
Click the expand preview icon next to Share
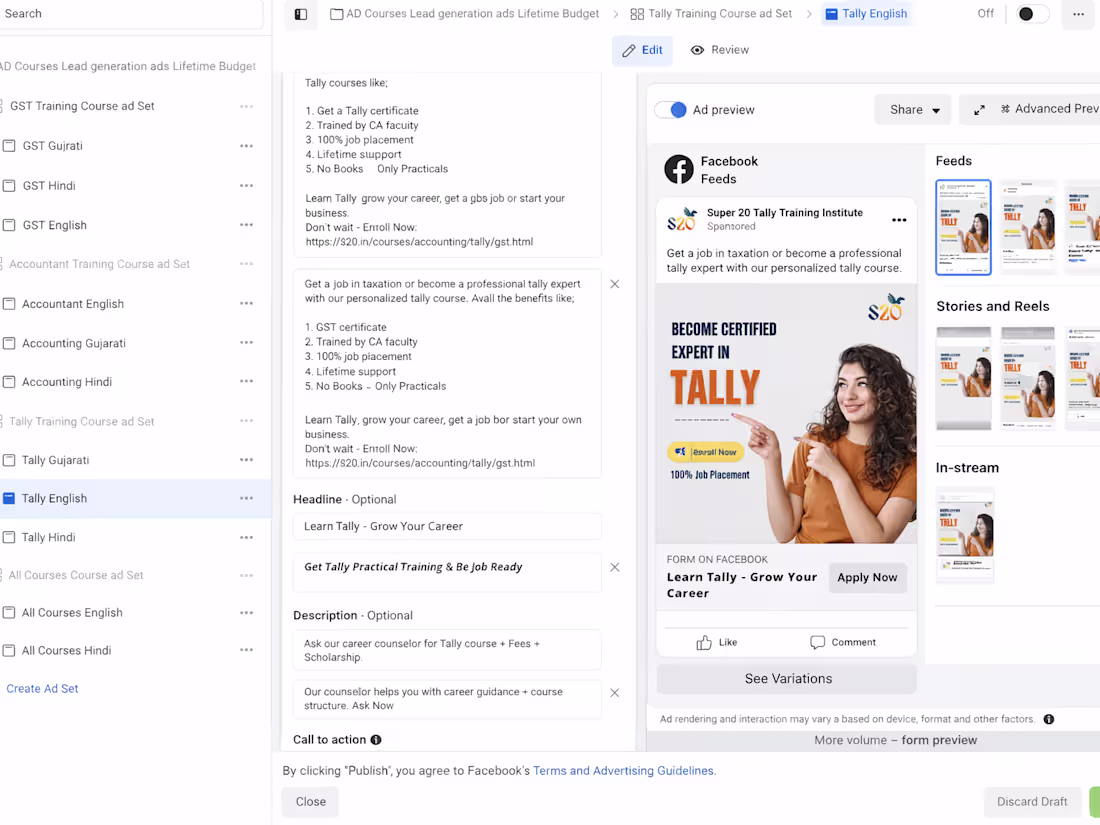pyautogui.click(x=979, y=109)
